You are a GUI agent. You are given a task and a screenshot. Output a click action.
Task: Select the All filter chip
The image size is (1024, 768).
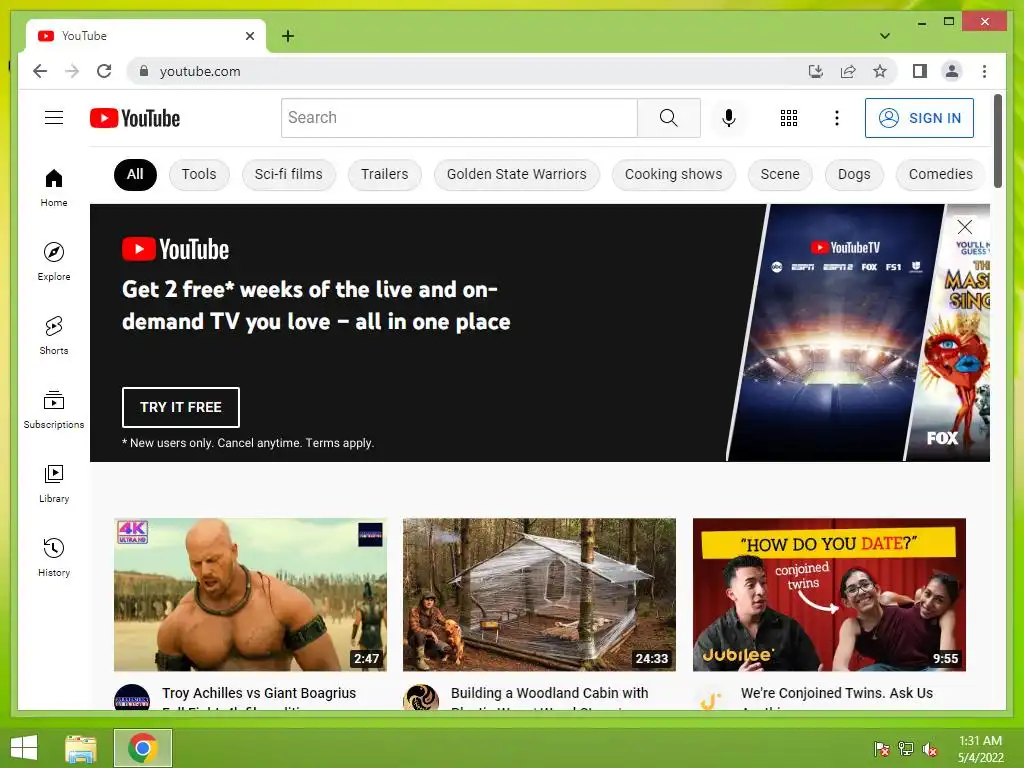[x=135, y=174]
